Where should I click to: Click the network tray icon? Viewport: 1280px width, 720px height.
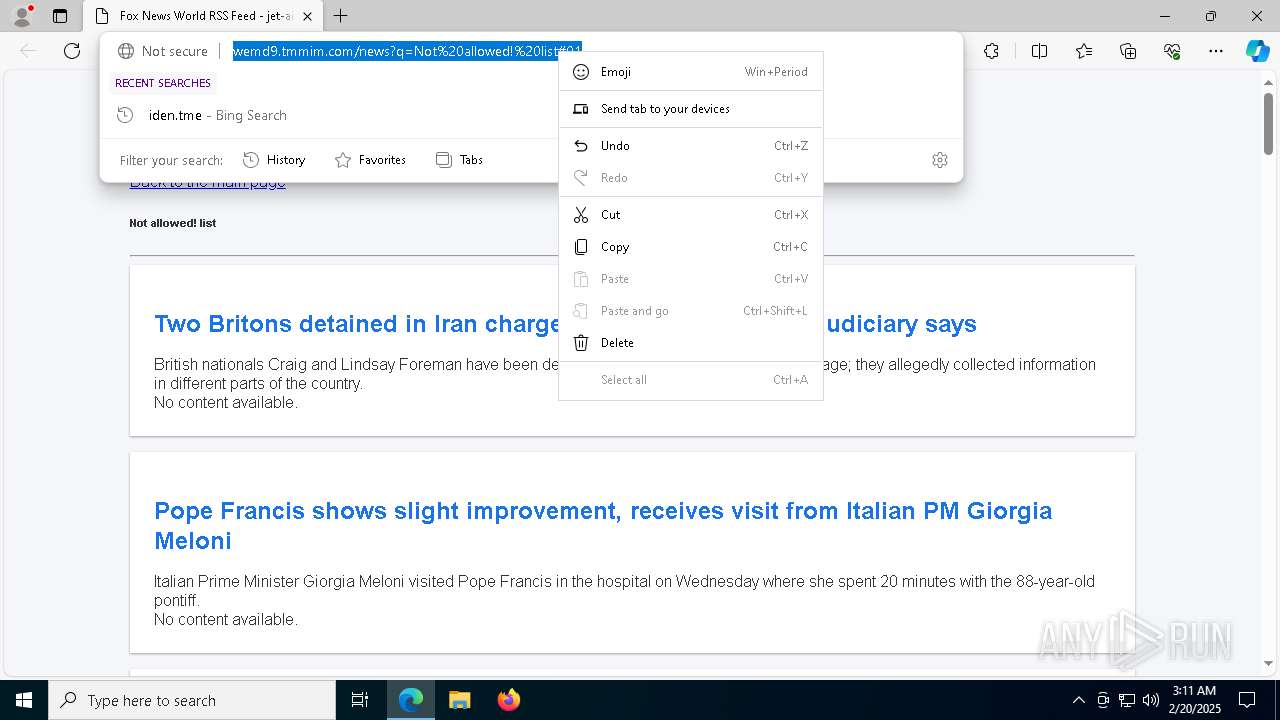tap(1127, 700)
